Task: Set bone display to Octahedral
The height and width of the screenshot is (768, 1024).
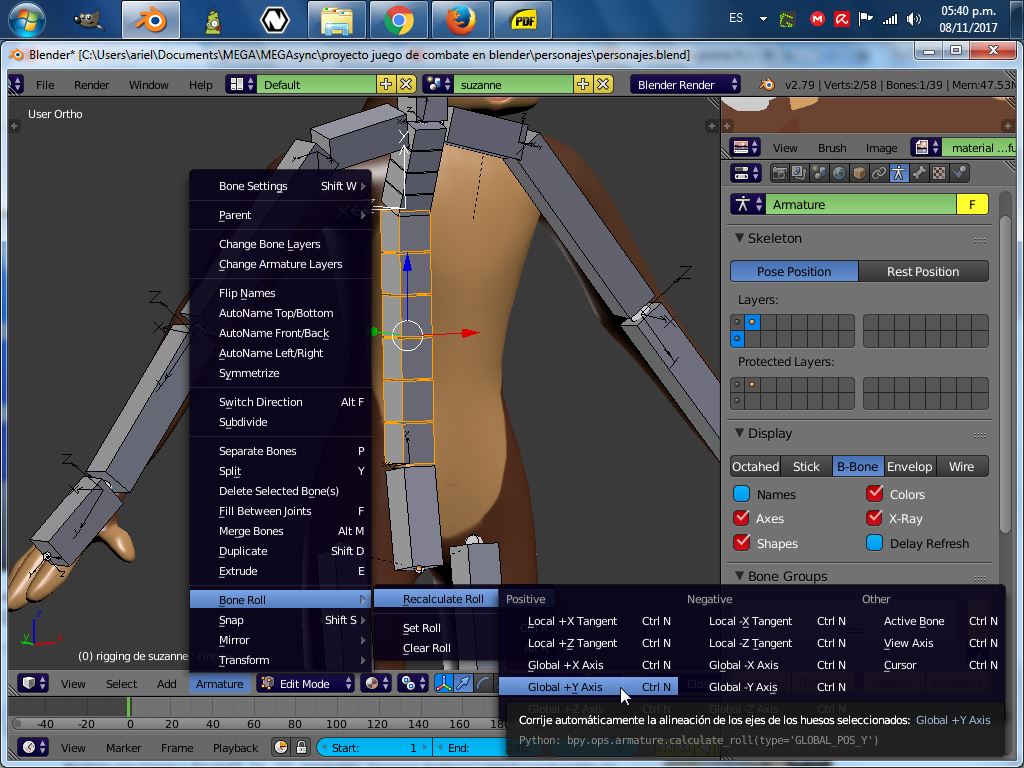Action: click(756, 466)
